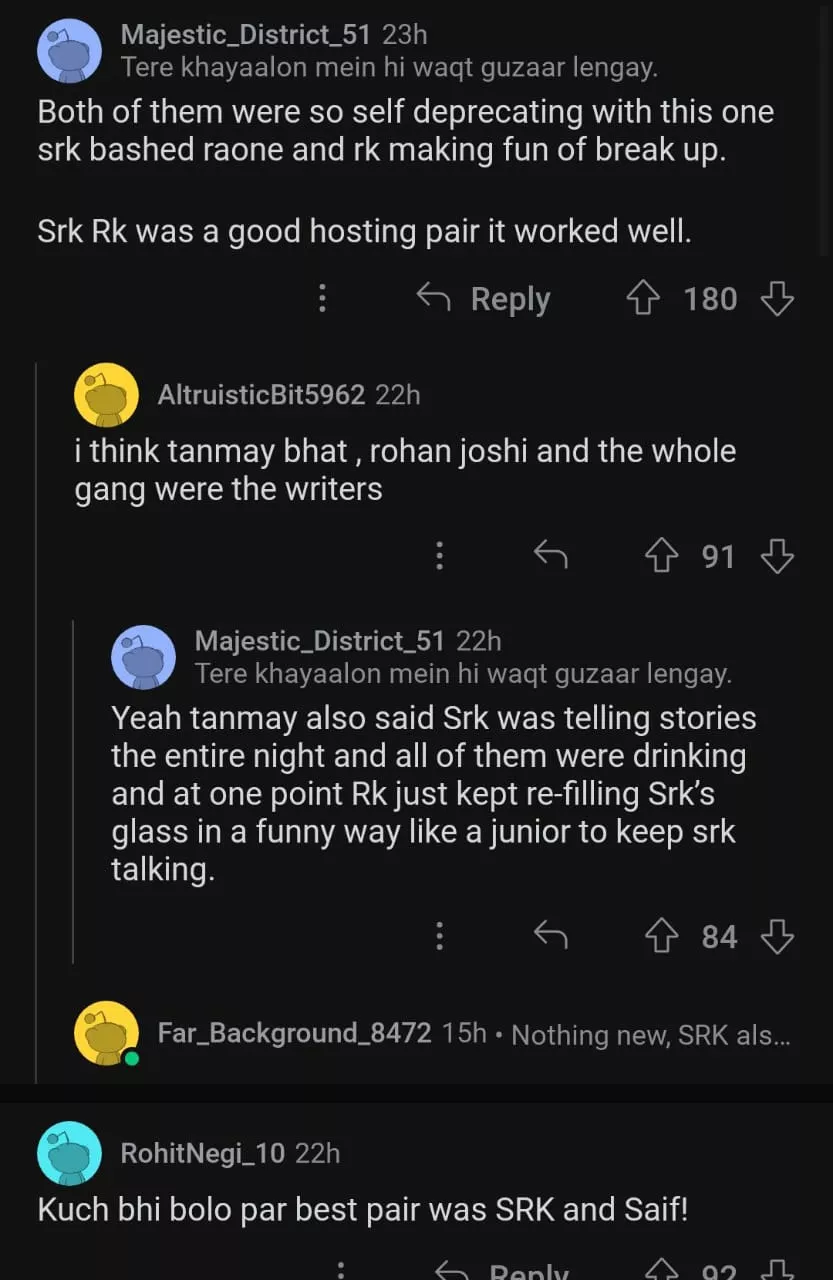
Task: Open Majestic_District_51's profile from top comment
Action: [245, 35]
